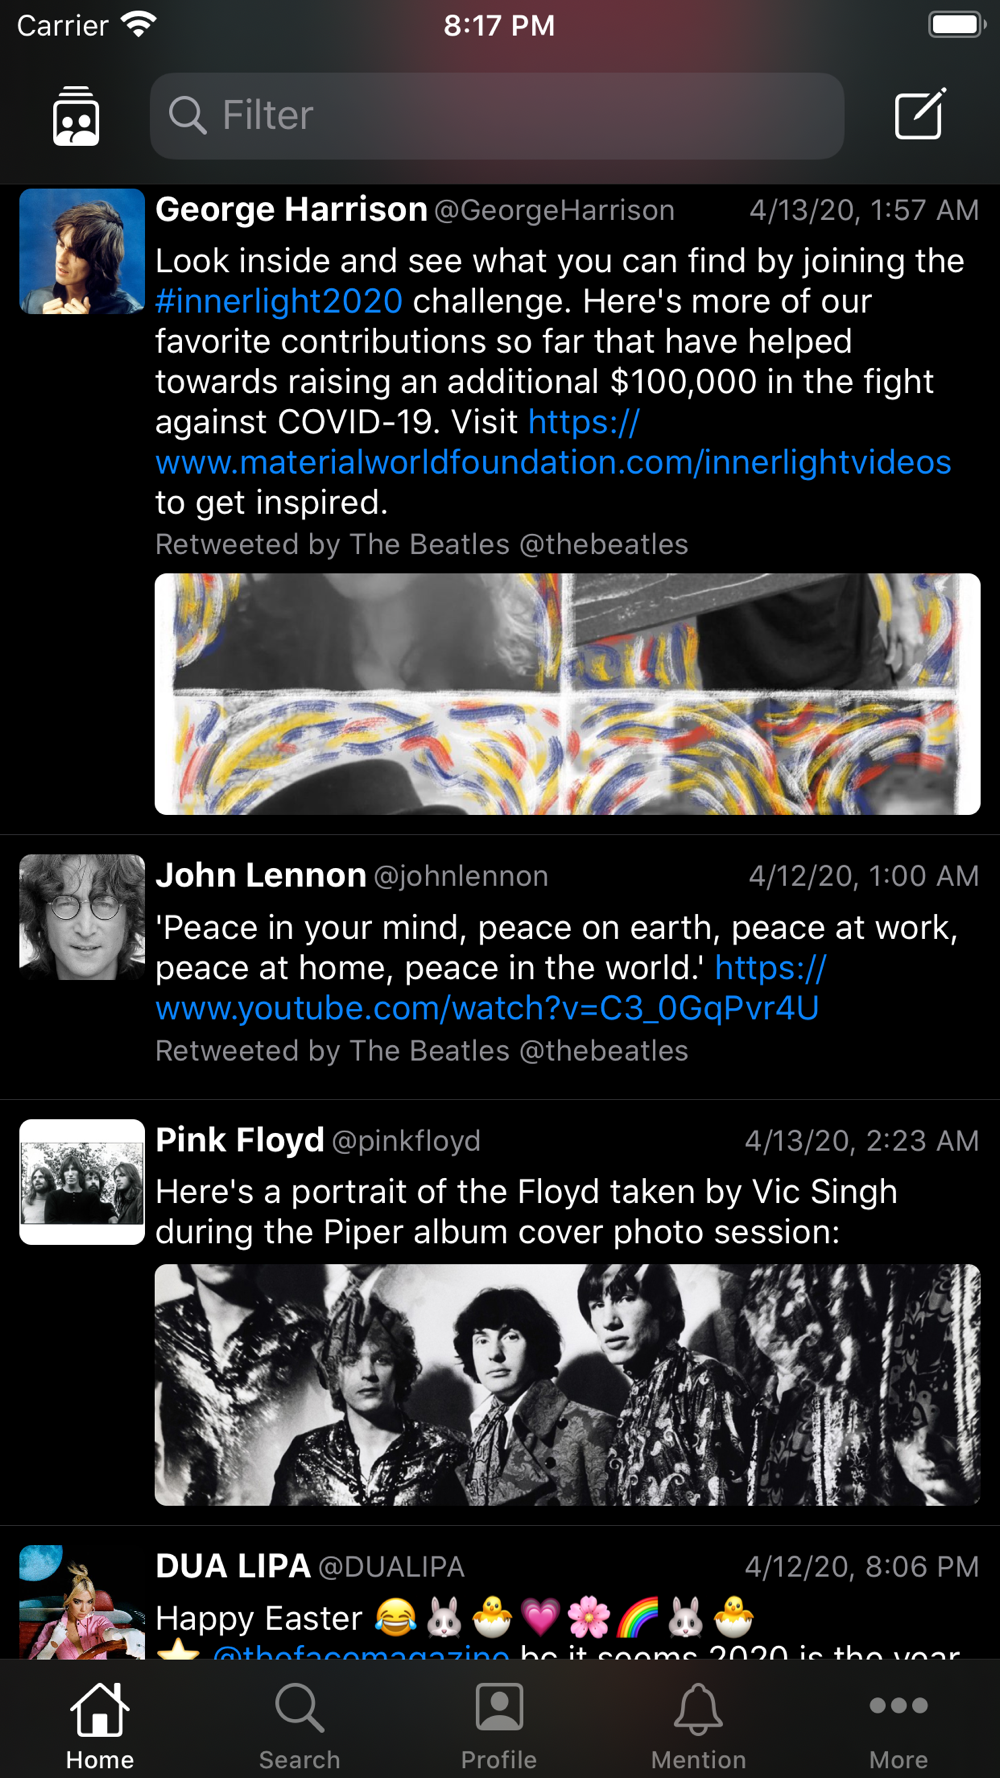Tap the compose new tweet icon
The image size is (1000, 1778).
pyautogui.click(x=919, y=115)
